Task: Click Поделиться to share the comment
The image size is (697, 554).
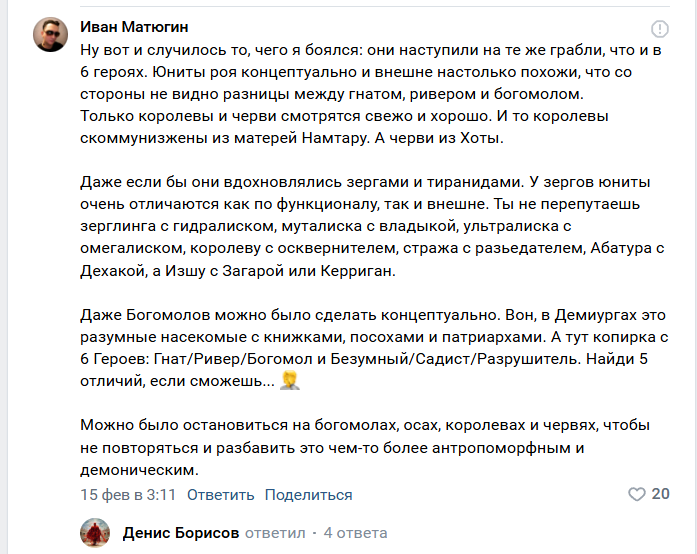Action: [x=308, y=494]
